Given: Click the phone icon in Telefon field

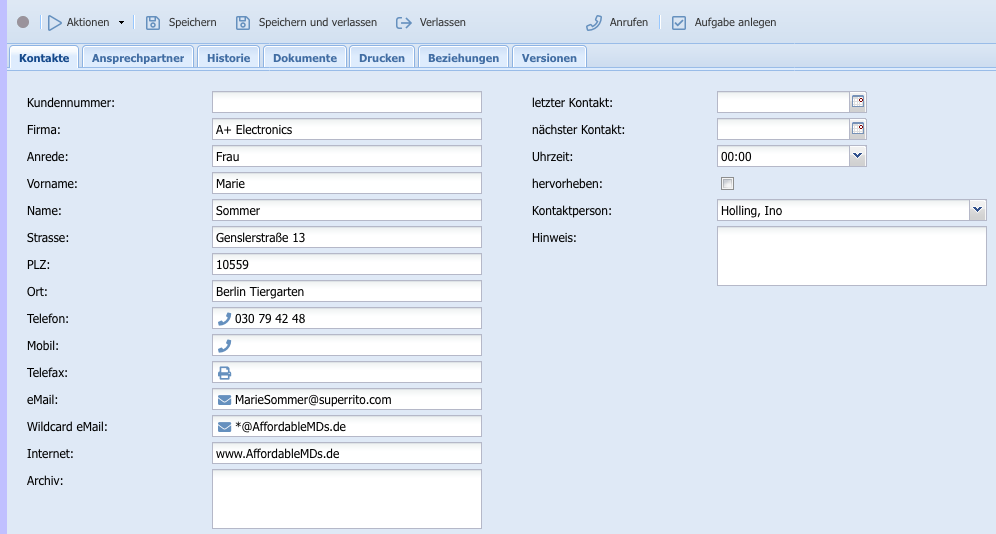Looking at the screenshot, I should [x=224, y=319].
